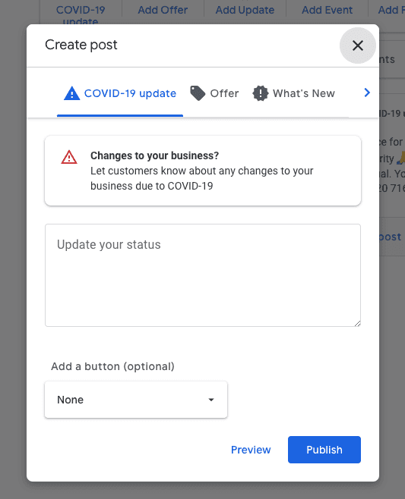Close the Create post dialog
Viewport: 405px width, 499px height.
coord(357,45)
